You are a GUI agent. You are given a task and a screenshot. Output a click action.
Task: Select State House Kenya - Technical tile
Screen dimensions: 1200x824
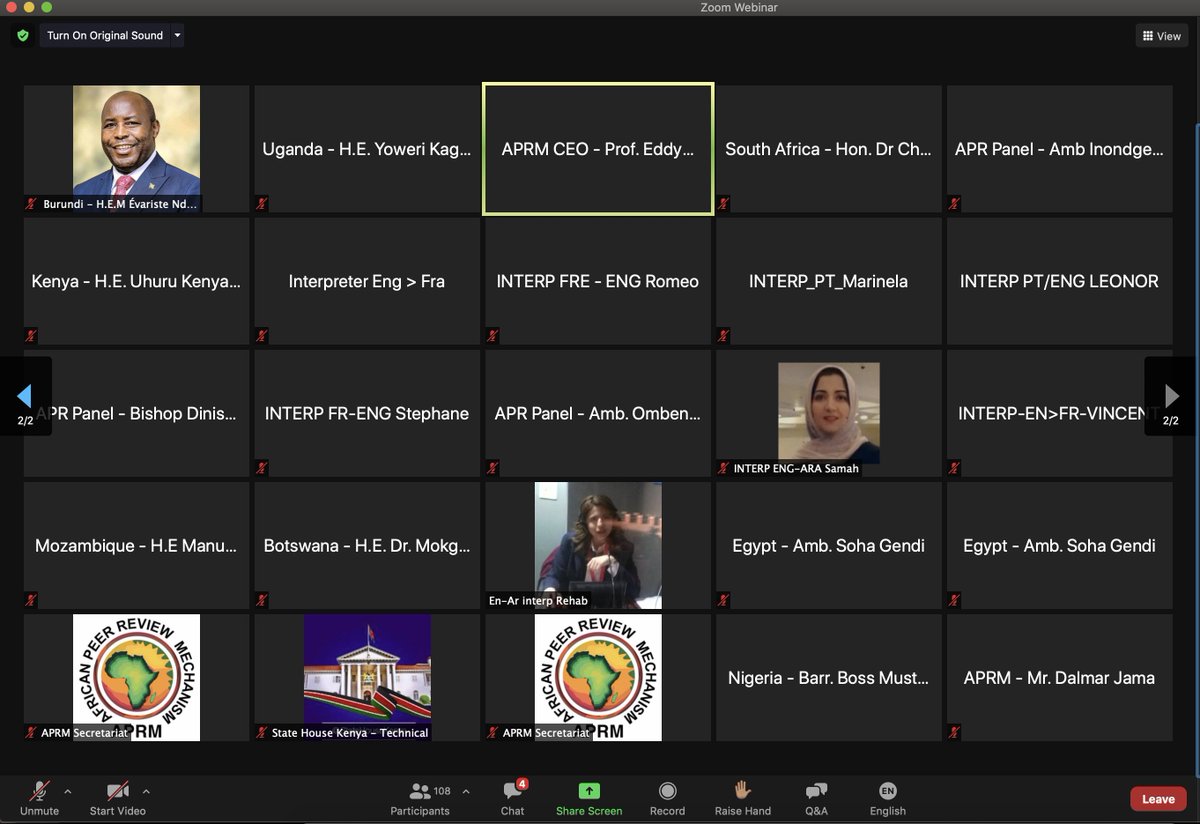367,677
